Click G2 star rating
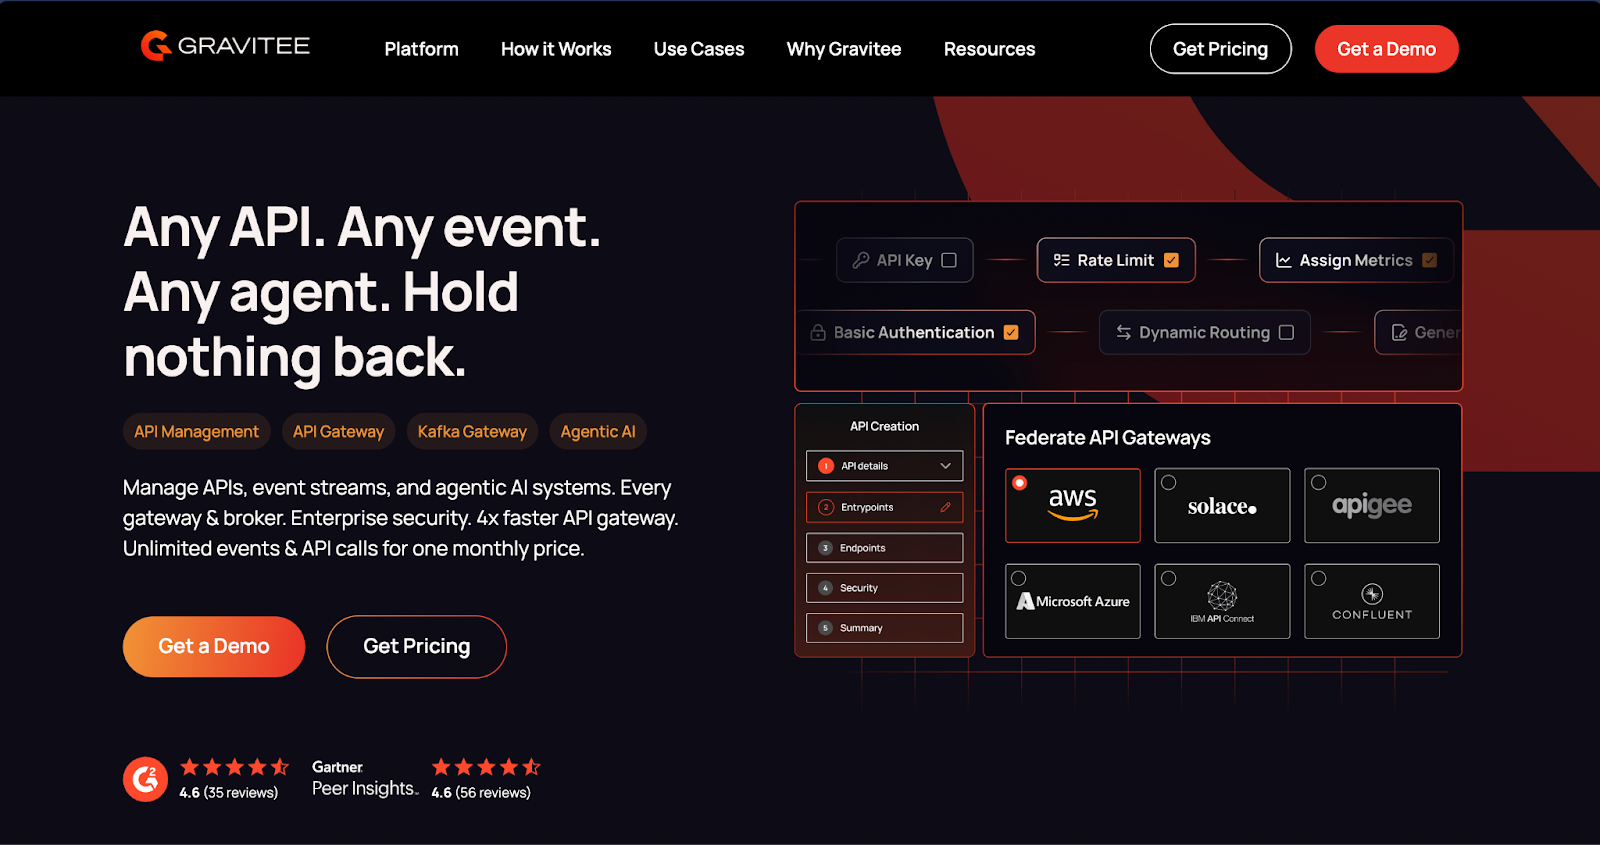Image resolution: width=1600 pixels, height=845 pixels. tap(234, 767)
